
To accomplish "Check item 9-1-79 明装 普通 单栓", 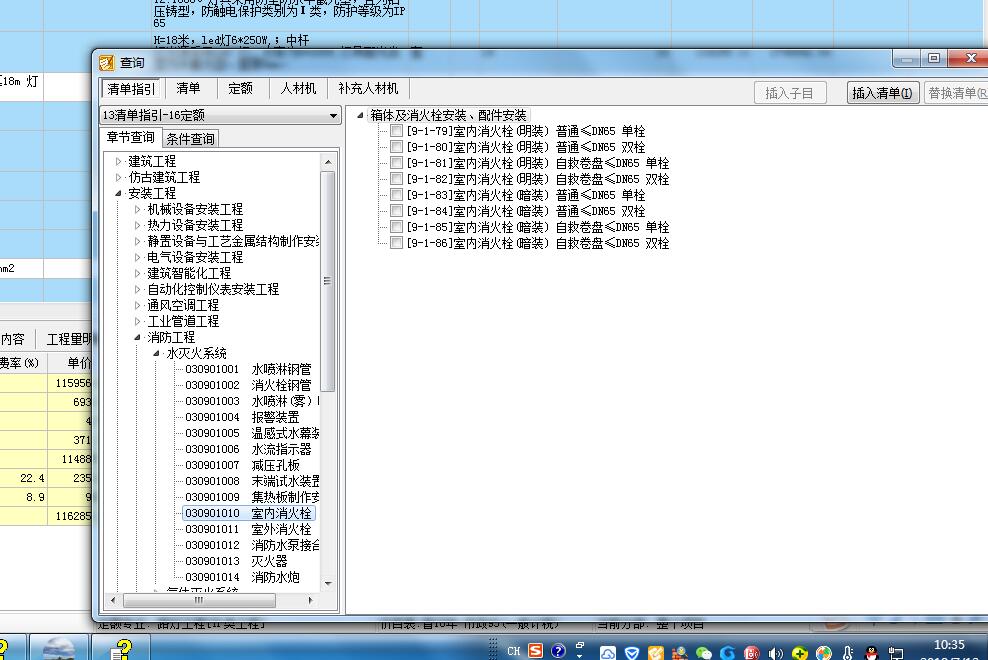I will coord(396,130).
